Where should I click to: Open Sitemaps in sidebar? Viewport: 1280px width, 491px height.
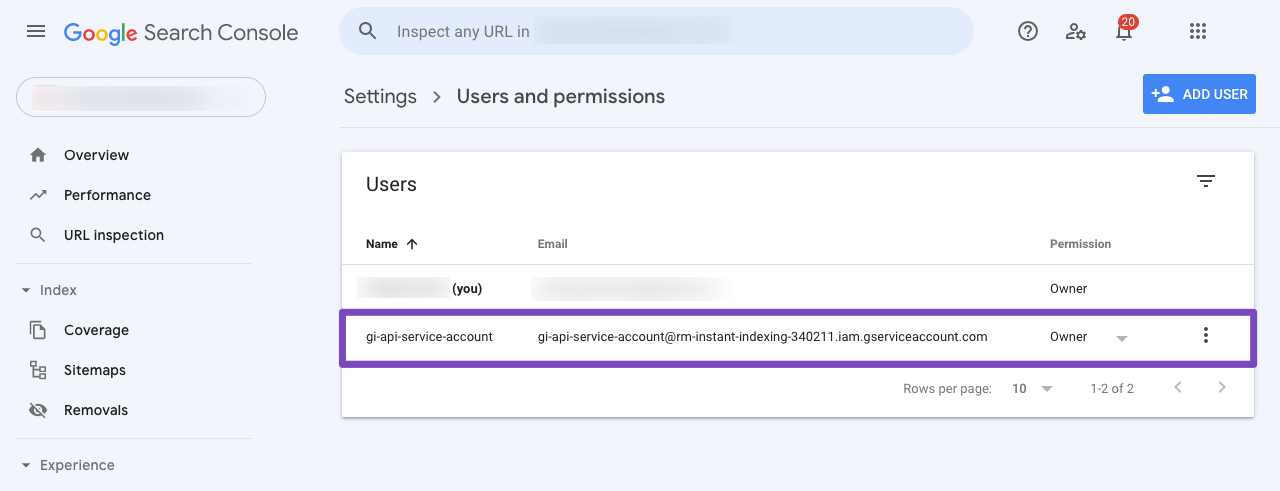tap(95, 370)
